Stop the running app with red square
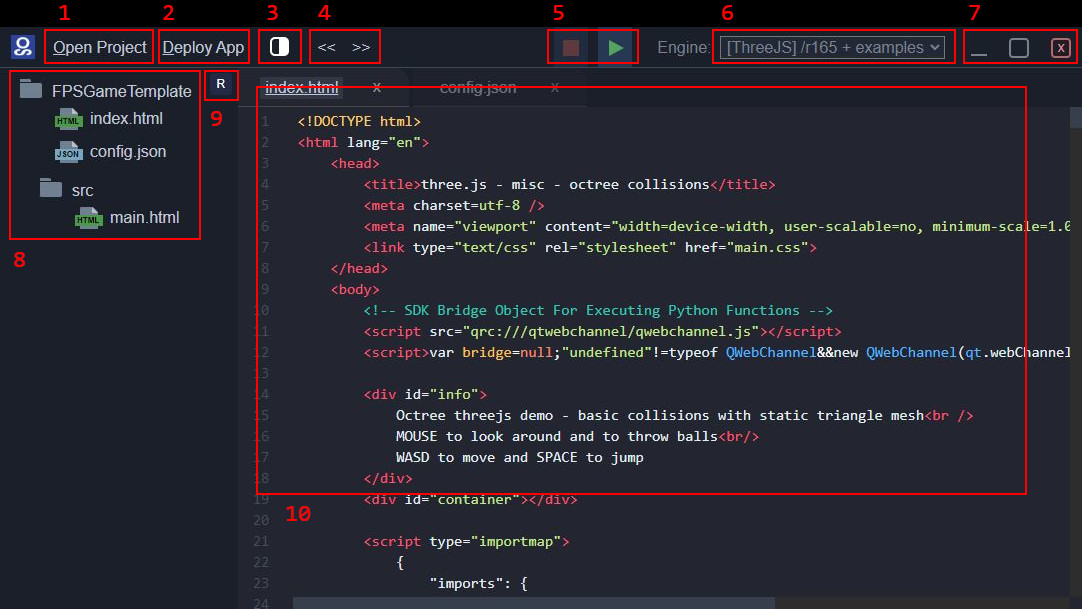The height and width of the screenshot is (609, 1082). click(x=571, y=48)
